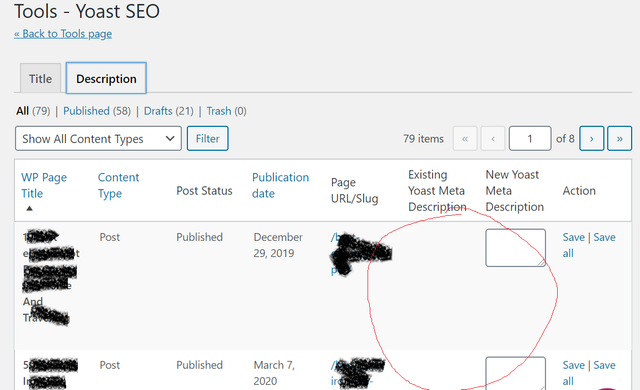Image resolution: width=640 pixels, height=390 pixels.
Task: Click 'Published' status in December 29 row
Action: tap(200, 237)
